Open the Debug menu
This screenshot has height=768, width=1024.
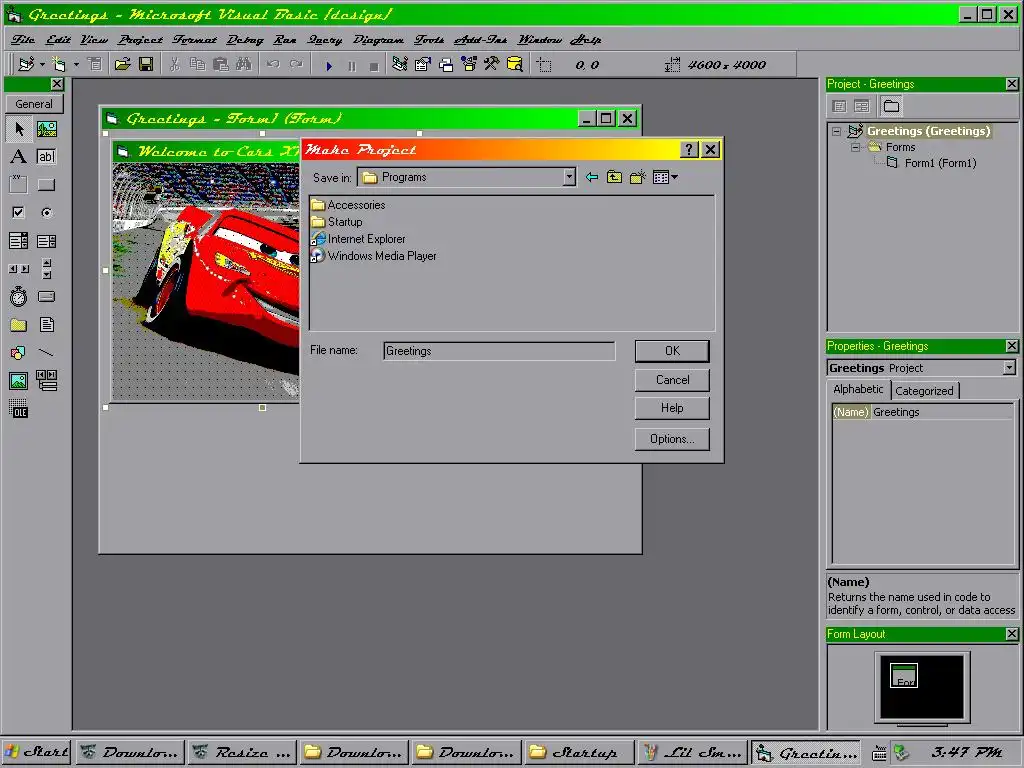(245, 40)
